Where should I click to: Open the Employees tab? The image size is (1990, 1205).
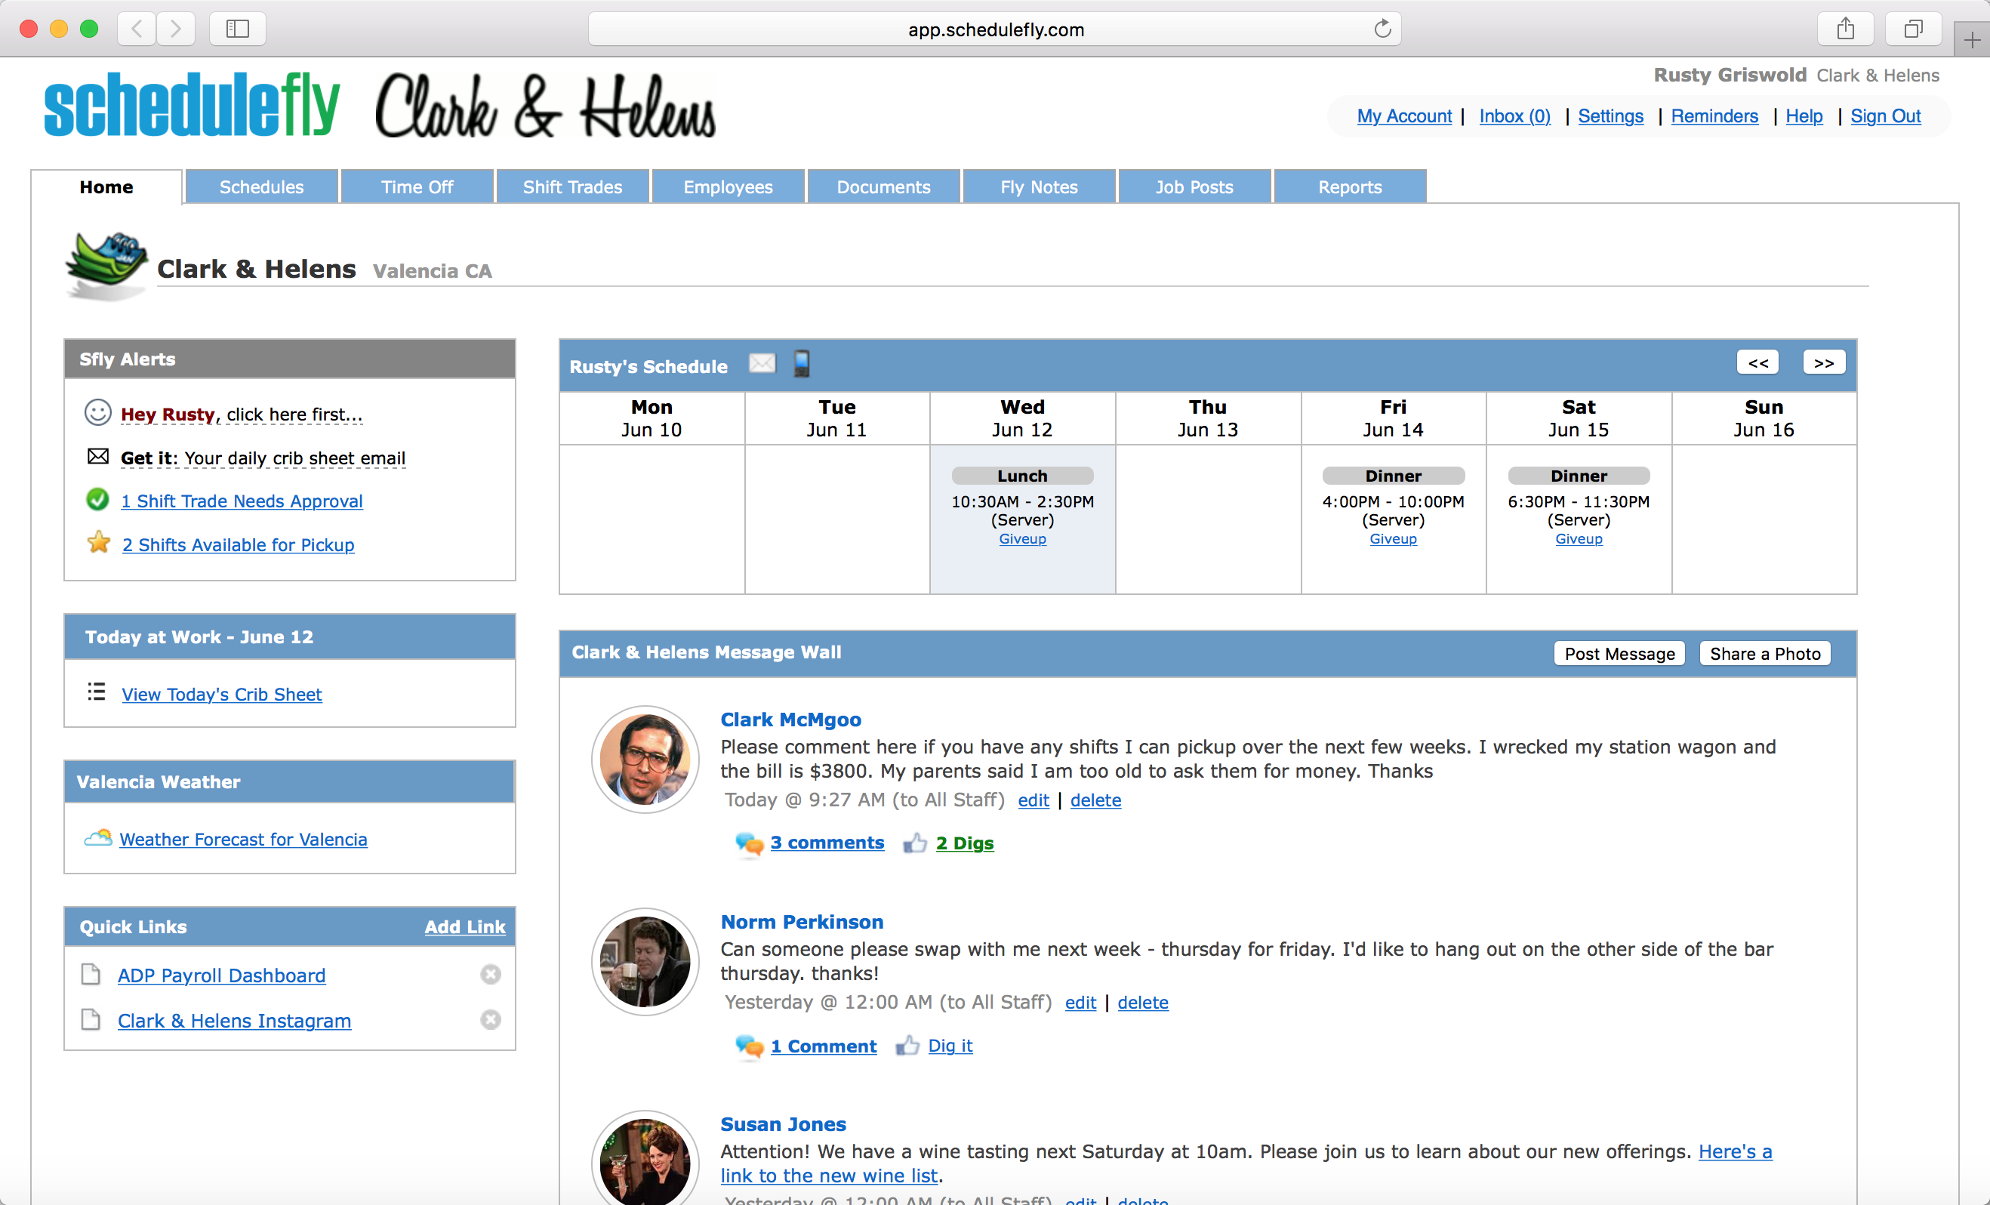pos(728,187)
